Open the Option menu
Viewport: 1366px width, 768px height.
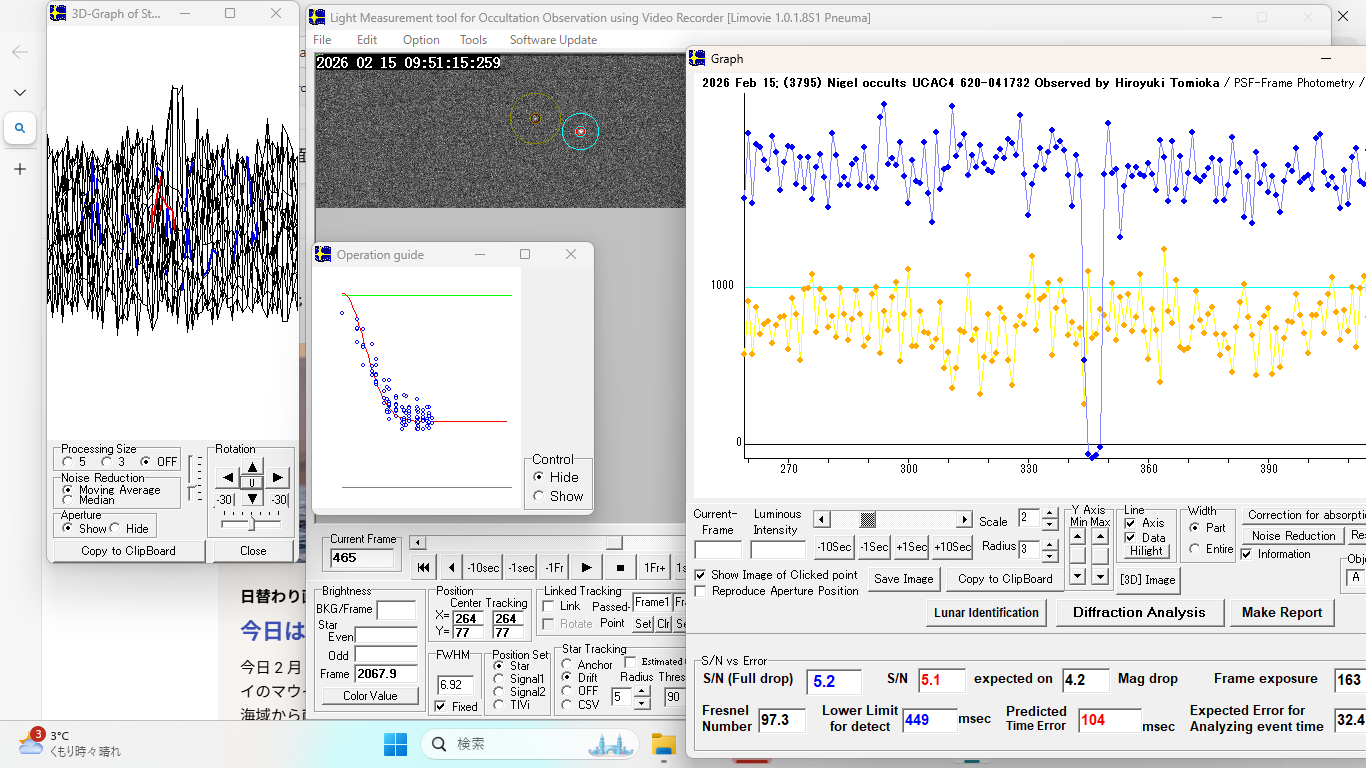click(421, 40)
